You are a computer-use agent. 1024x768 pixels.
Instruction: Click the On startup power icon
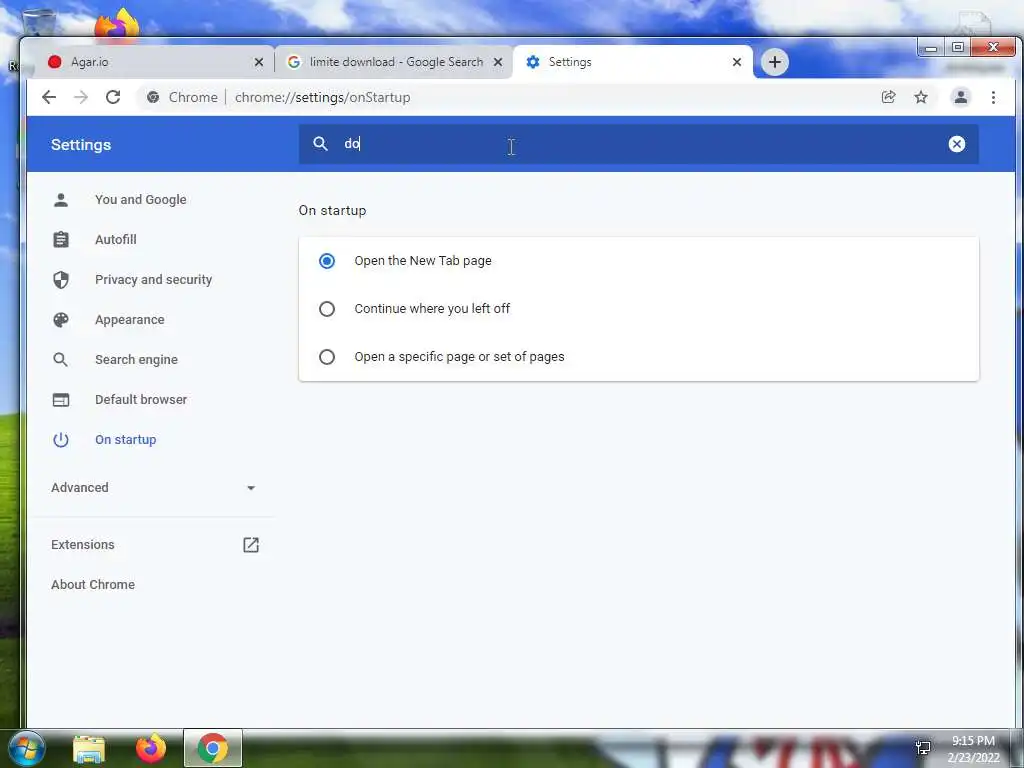[x=61, y=440]
